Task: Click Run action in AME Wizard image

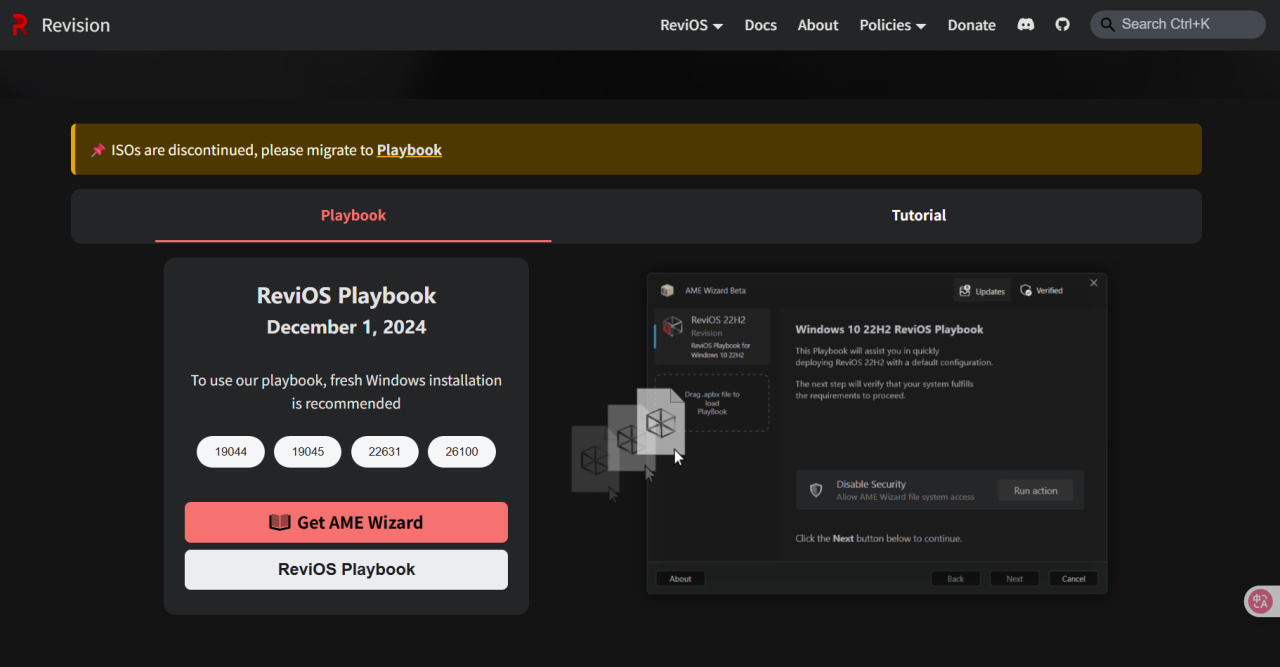Action: click(1035, 491)
